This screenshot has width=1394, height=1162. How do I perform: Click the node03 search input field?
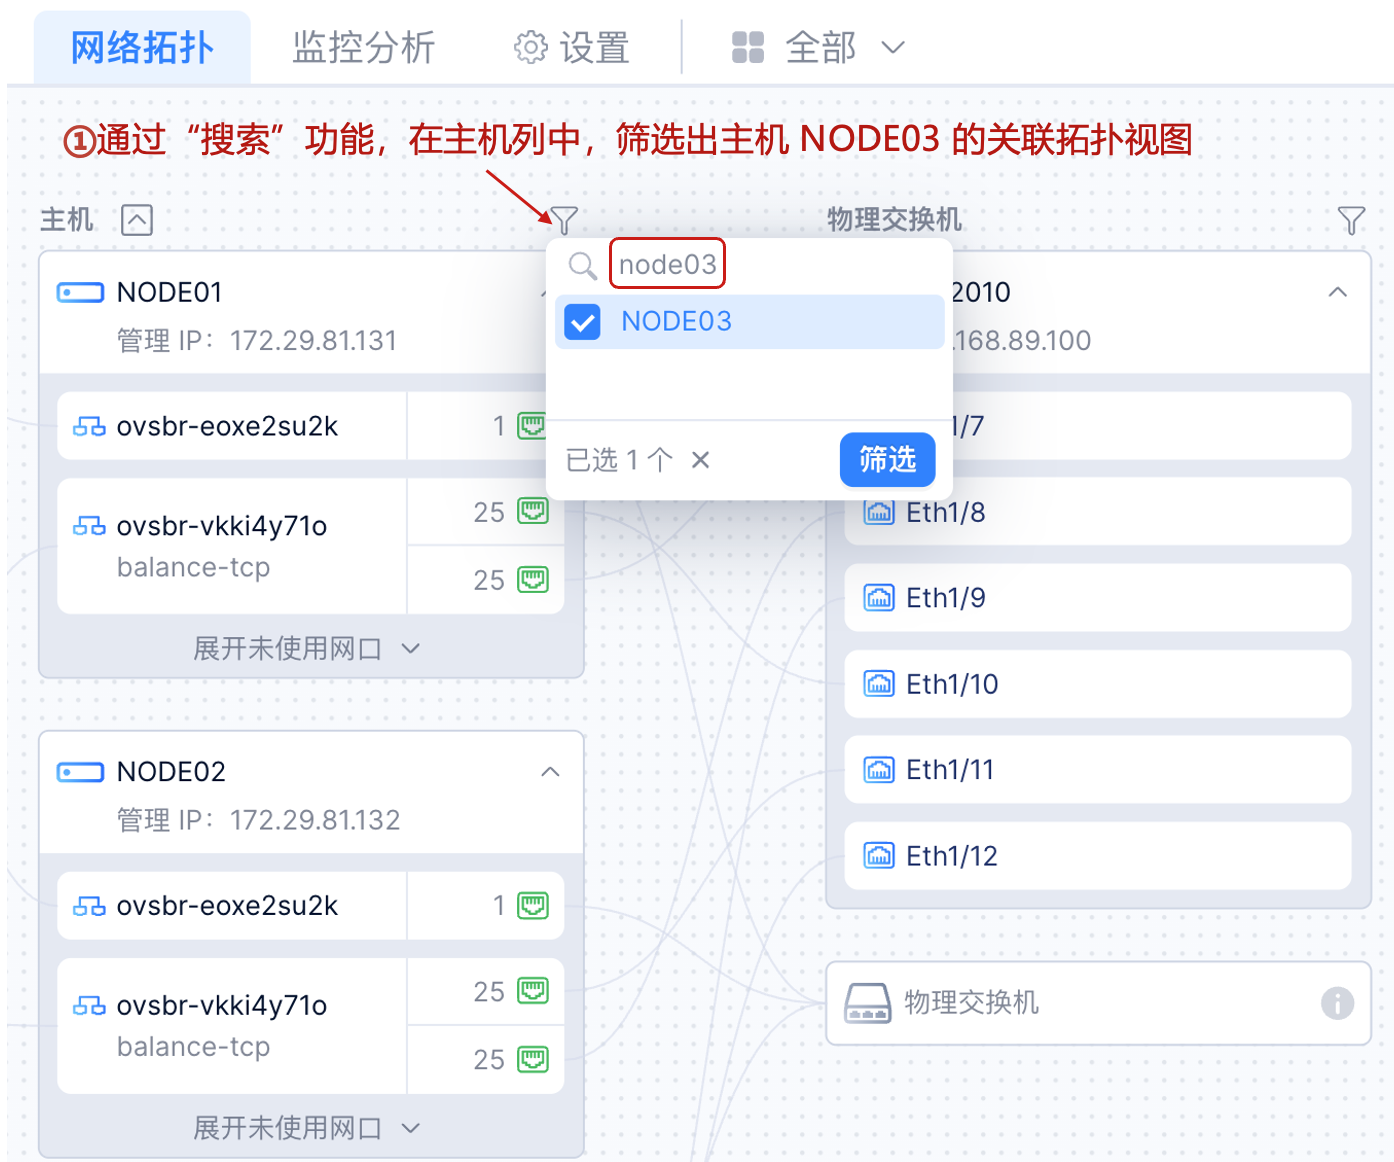coord(667,265)
